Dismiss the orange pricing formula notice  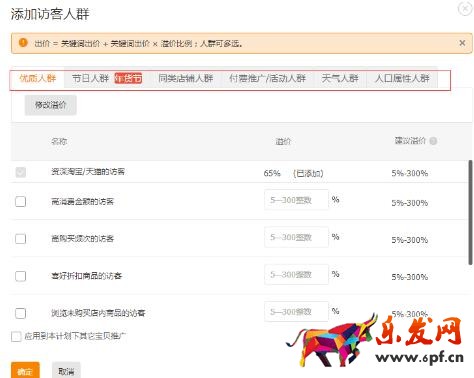tap(462, 43)
